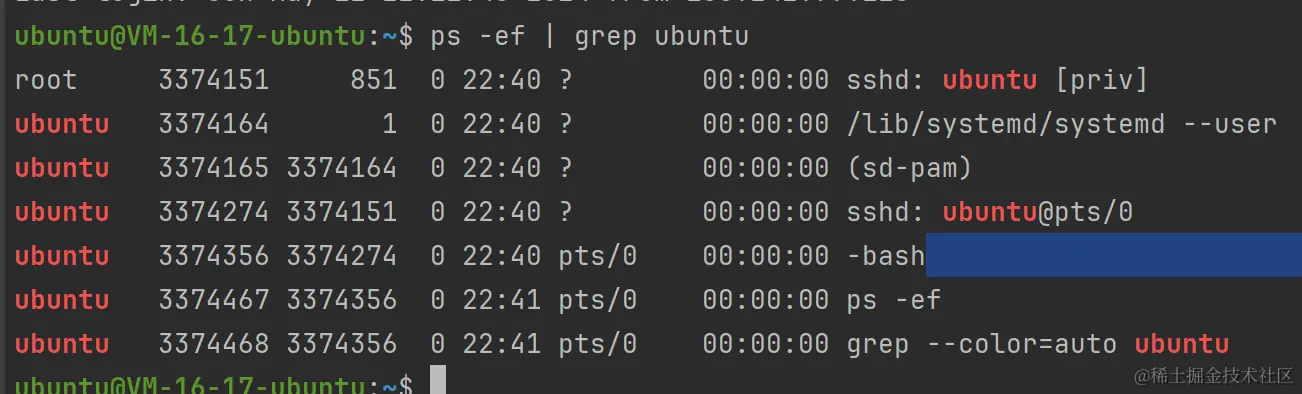Click the green "ubuntu@VM-16-17-ubuntu" prompt at top

tap(189, 37)
